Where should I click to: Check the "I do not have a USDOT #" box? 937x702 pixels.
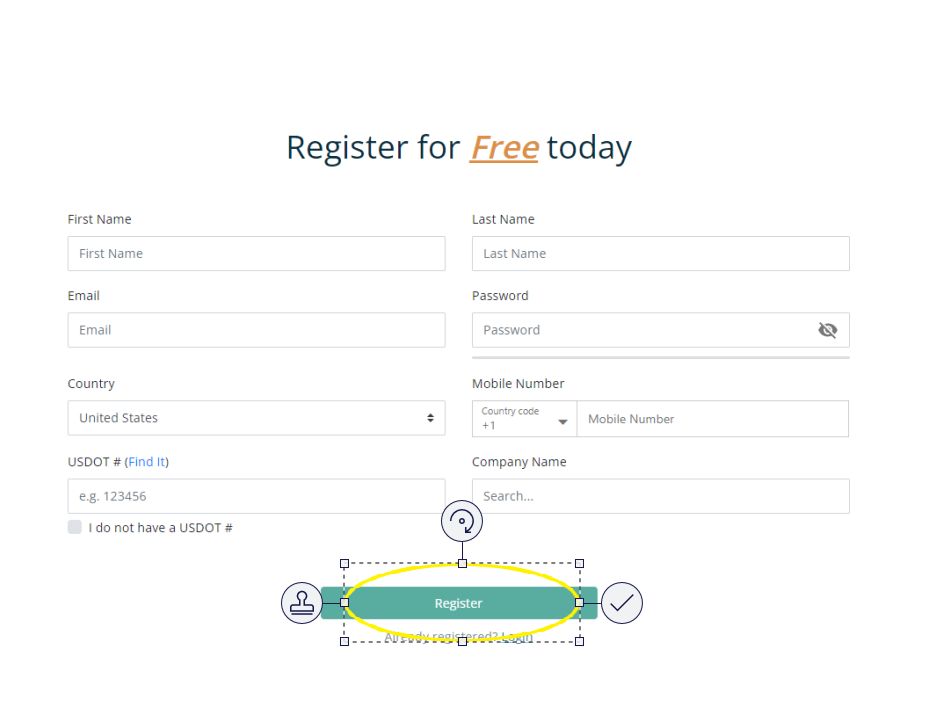click(75, 527)
